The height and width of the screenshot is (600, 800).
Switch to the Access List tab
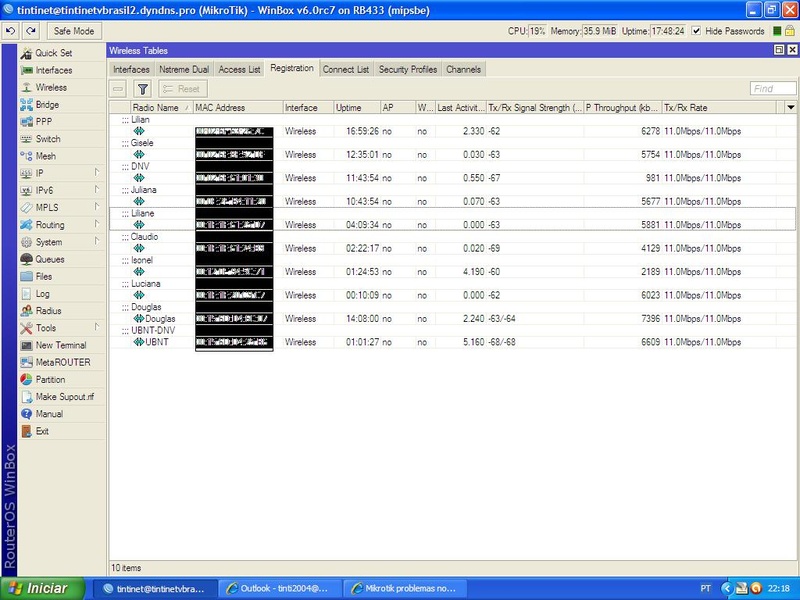click(x=239, y=69)
